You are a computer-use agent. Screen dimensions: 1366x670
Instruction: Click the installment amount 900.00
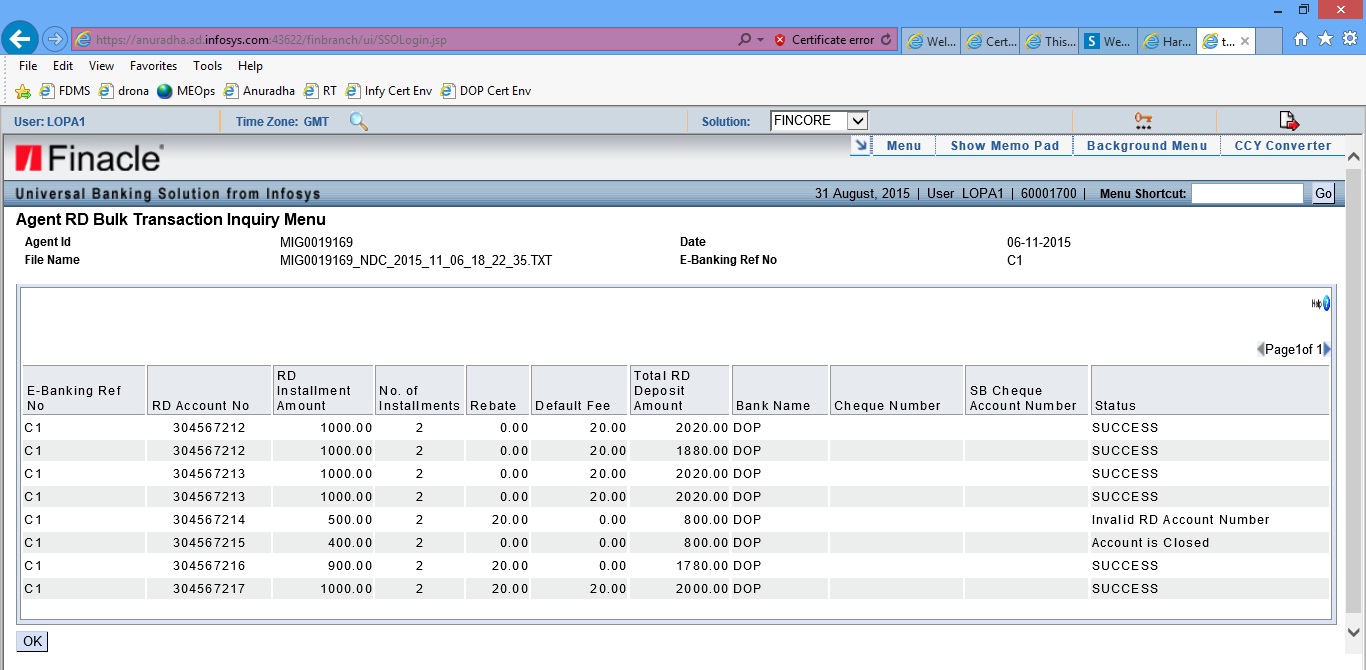(350, 566)
